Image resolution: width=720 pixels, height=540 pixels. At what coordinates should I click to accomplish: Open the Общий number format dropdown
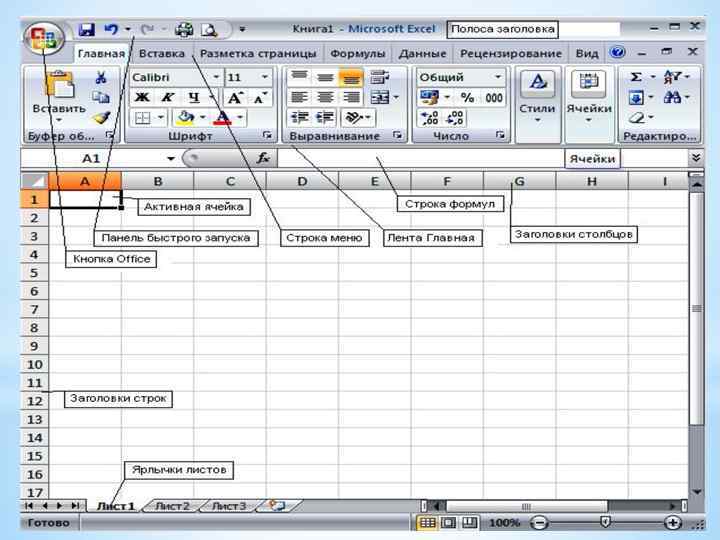click(498, 77)
